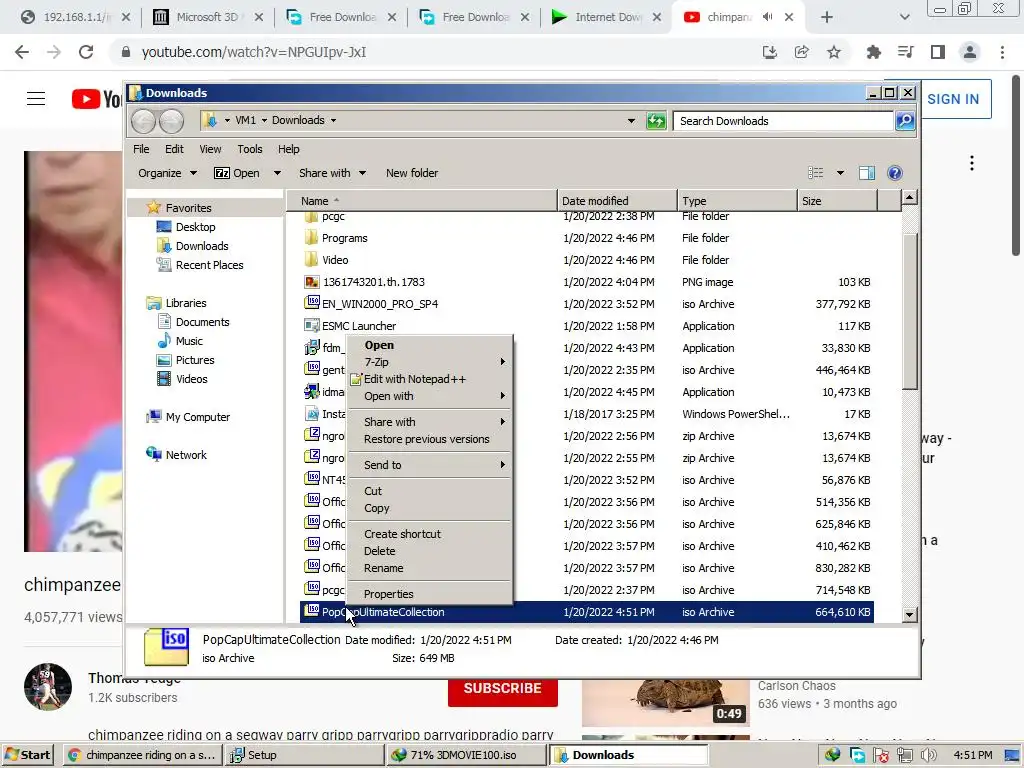Open the Help menu
The height and width of the screenshot is (768, 1024).
point(289,149)
